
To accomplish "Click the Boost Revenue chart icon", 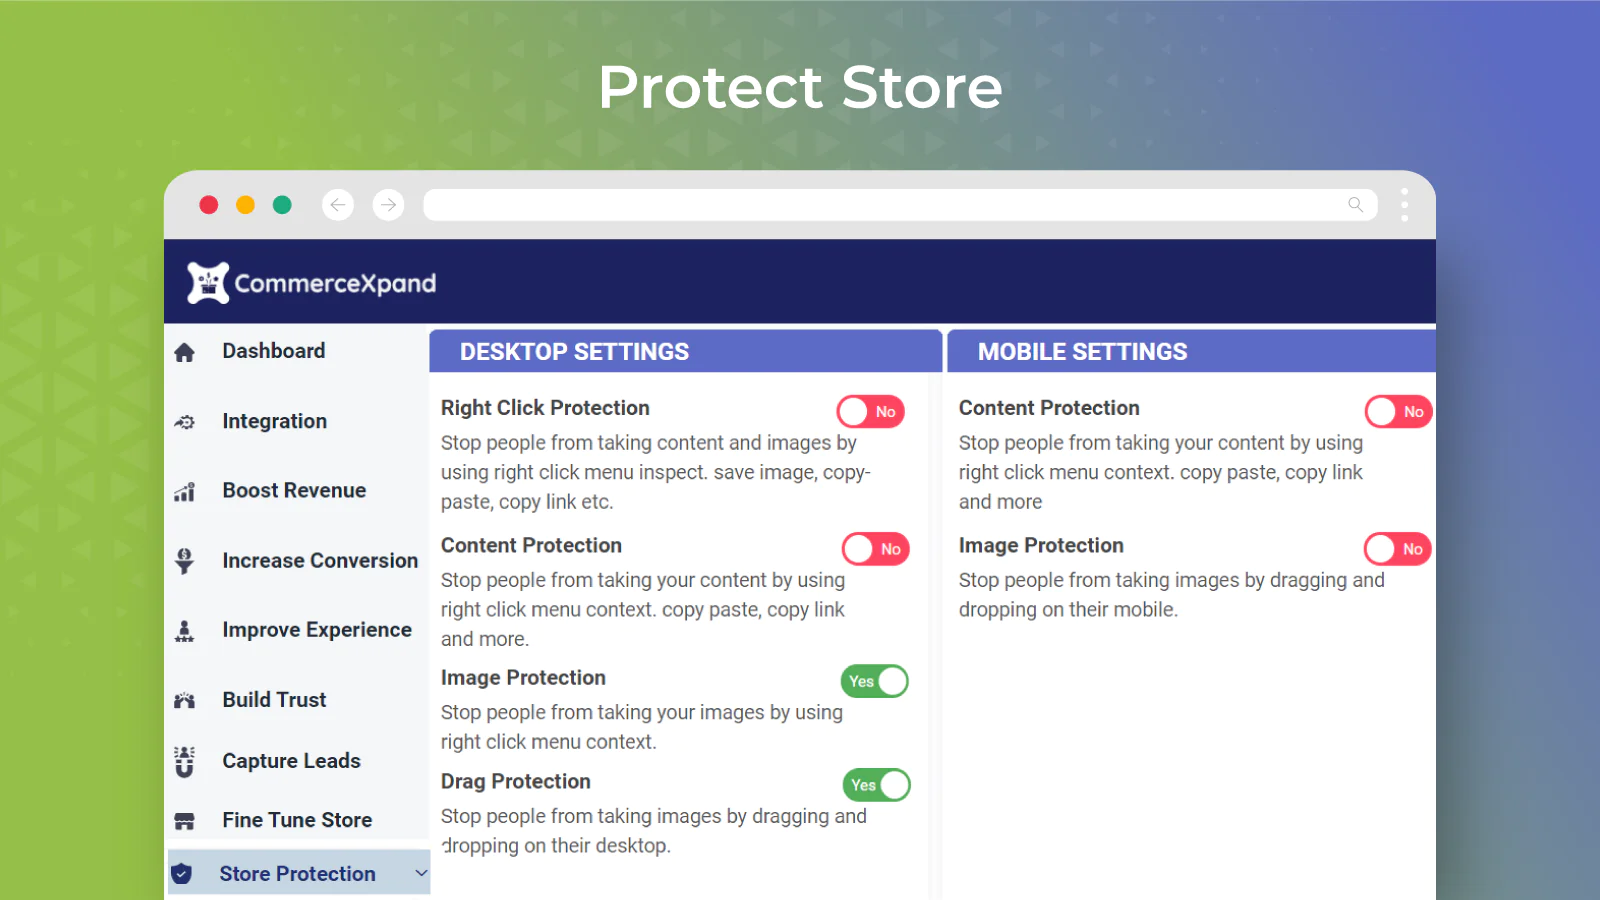I will [x=184, y=492].
